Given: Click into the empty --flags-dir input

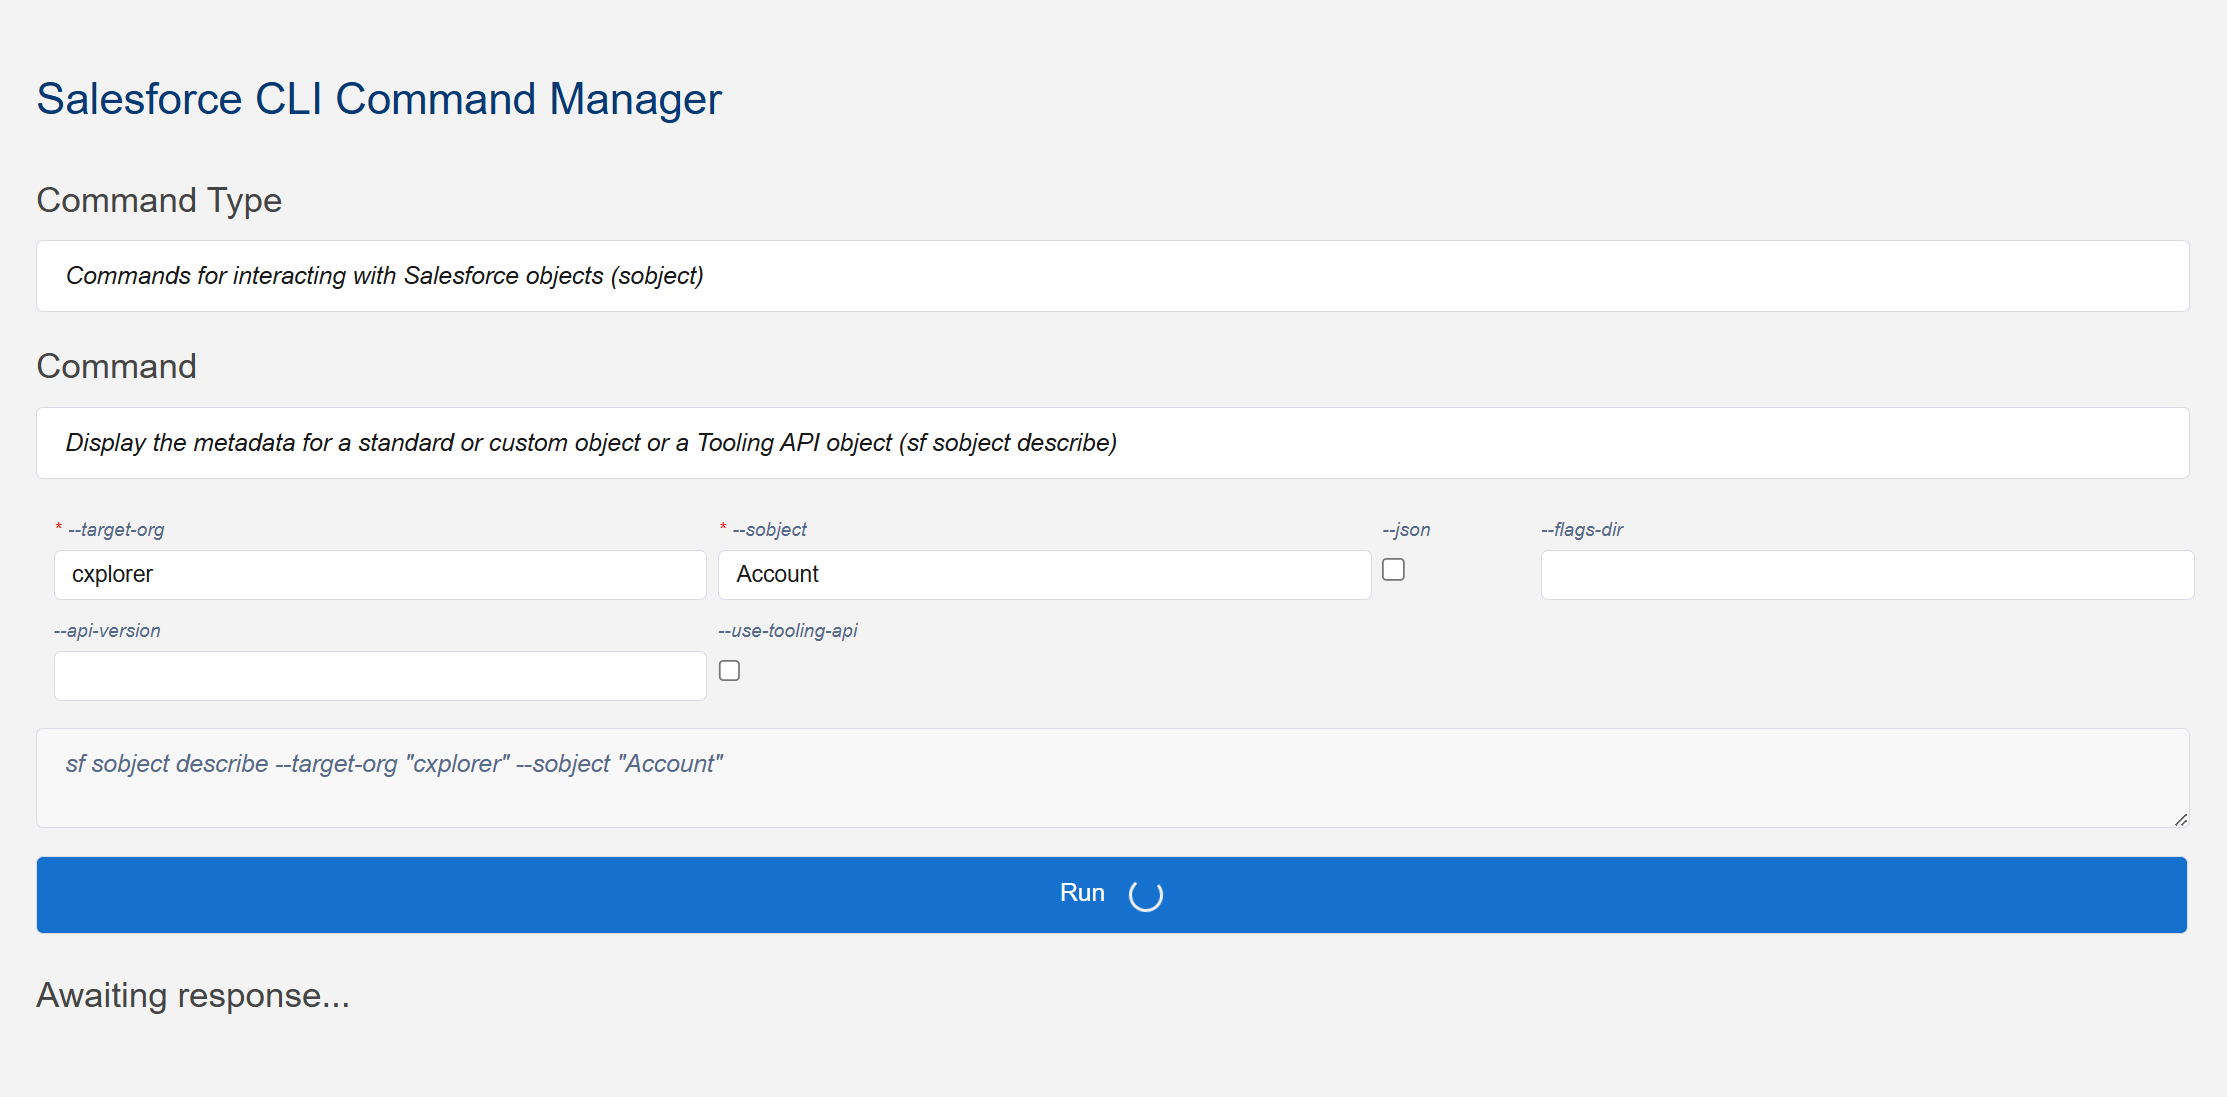Looking at the screenshot, I should 1866,575.
